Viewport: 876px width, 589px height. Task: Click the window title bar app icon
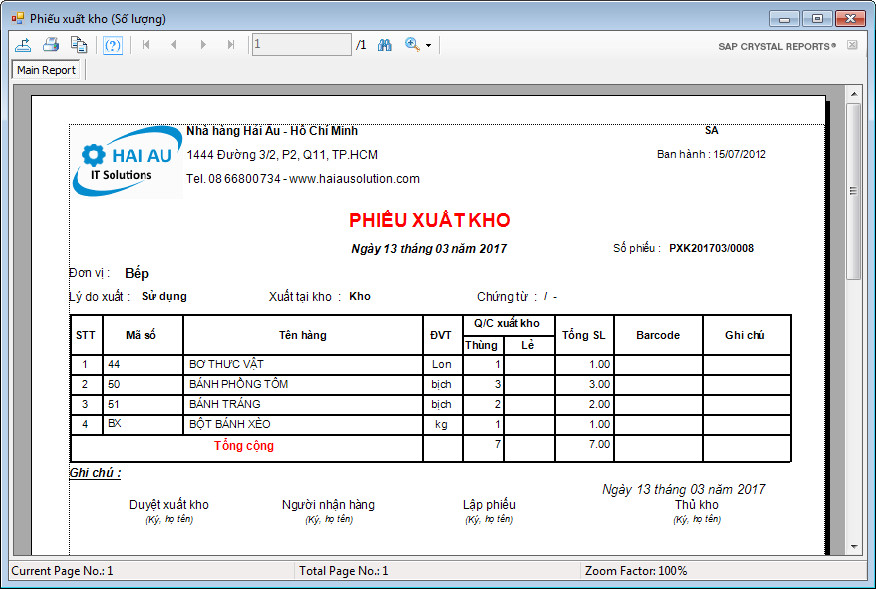tap(17, 18)
